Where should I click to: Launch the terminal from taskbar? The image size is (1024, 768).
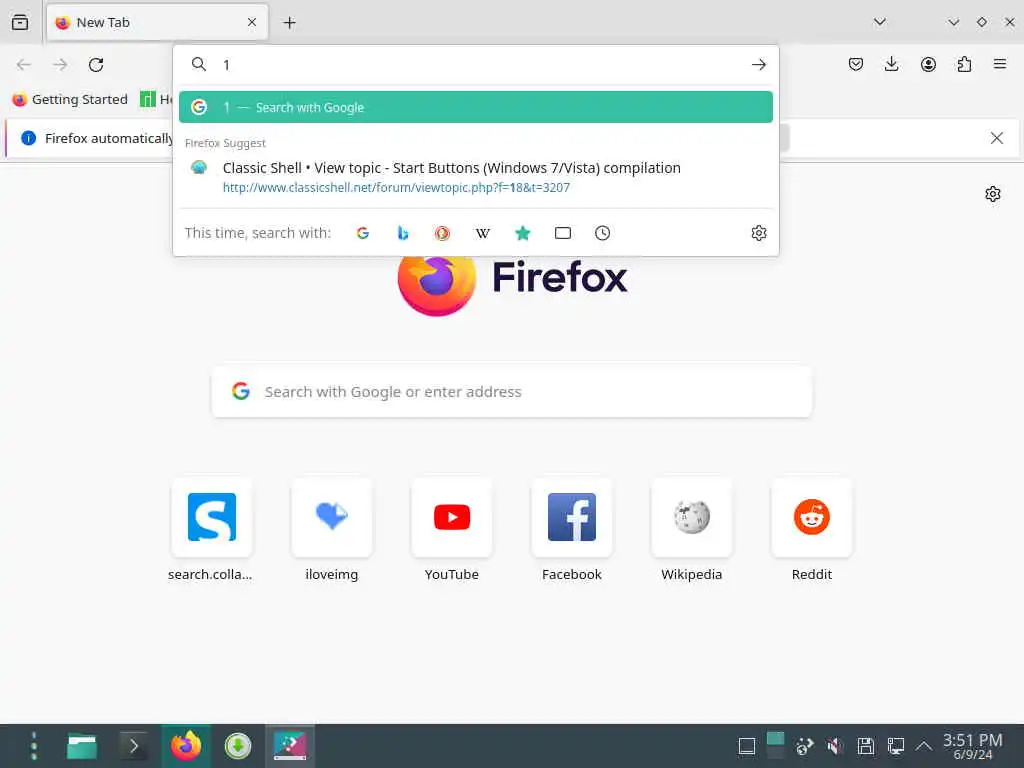134,746
